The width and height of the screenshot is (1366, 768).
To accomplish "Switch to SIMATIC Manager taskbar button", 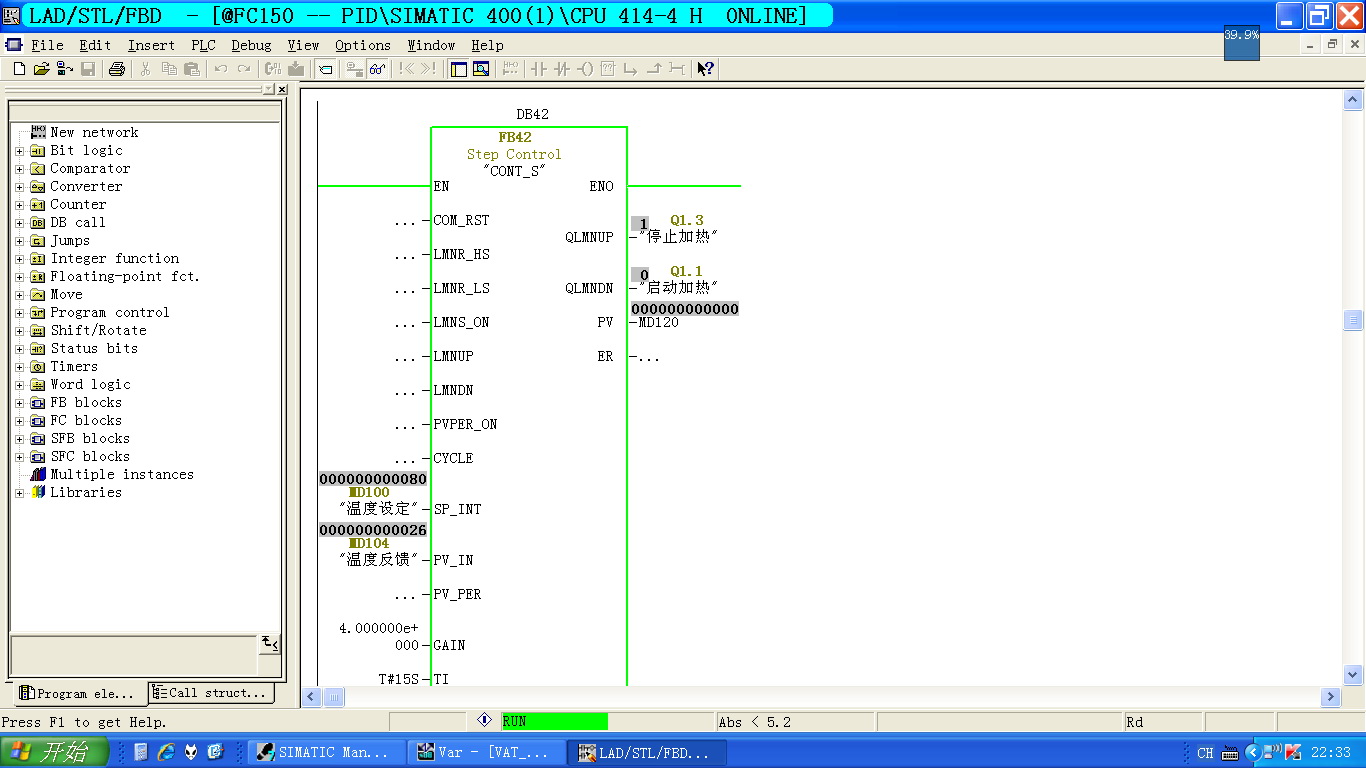I will [326, 752].
